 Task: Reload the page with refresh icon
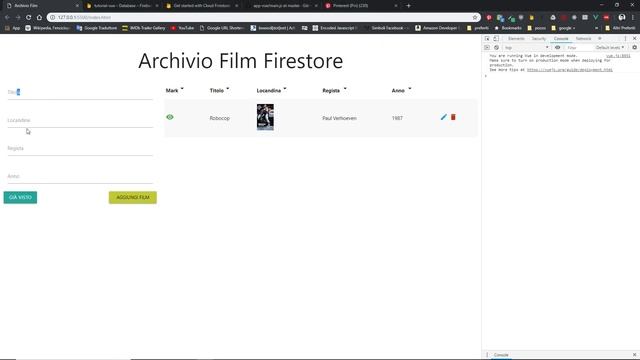coord(28,18)
